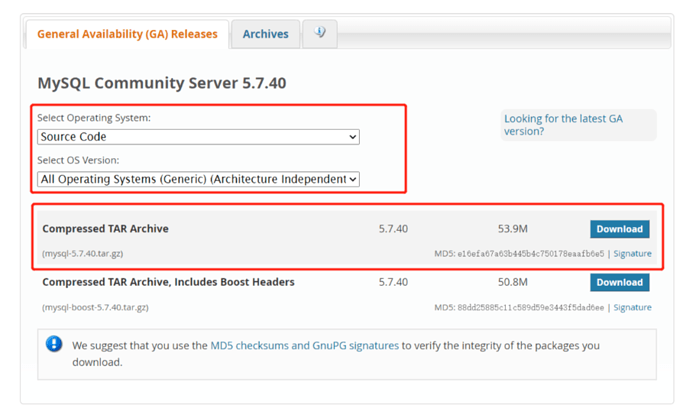Open MD5 checksums and GnuPG signatures link

(x=304, y=345)
